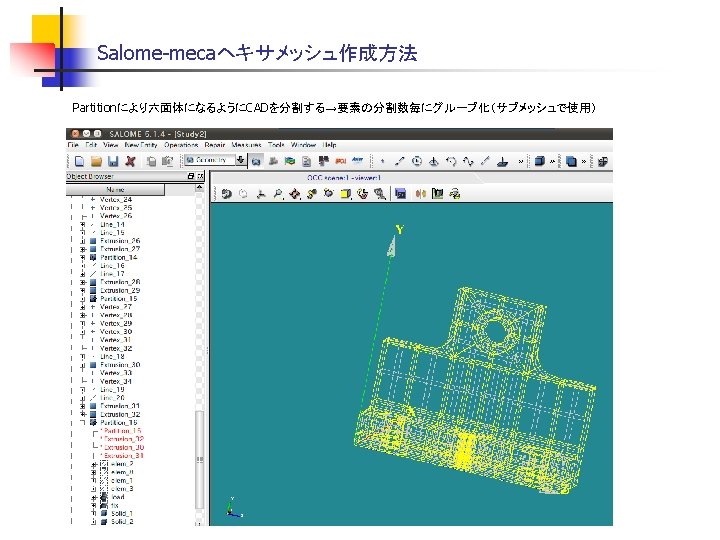The image size is (720, 540).
Task: Click the magnifier Fit/Zoom icon in viewer
Action: (277, 194)
